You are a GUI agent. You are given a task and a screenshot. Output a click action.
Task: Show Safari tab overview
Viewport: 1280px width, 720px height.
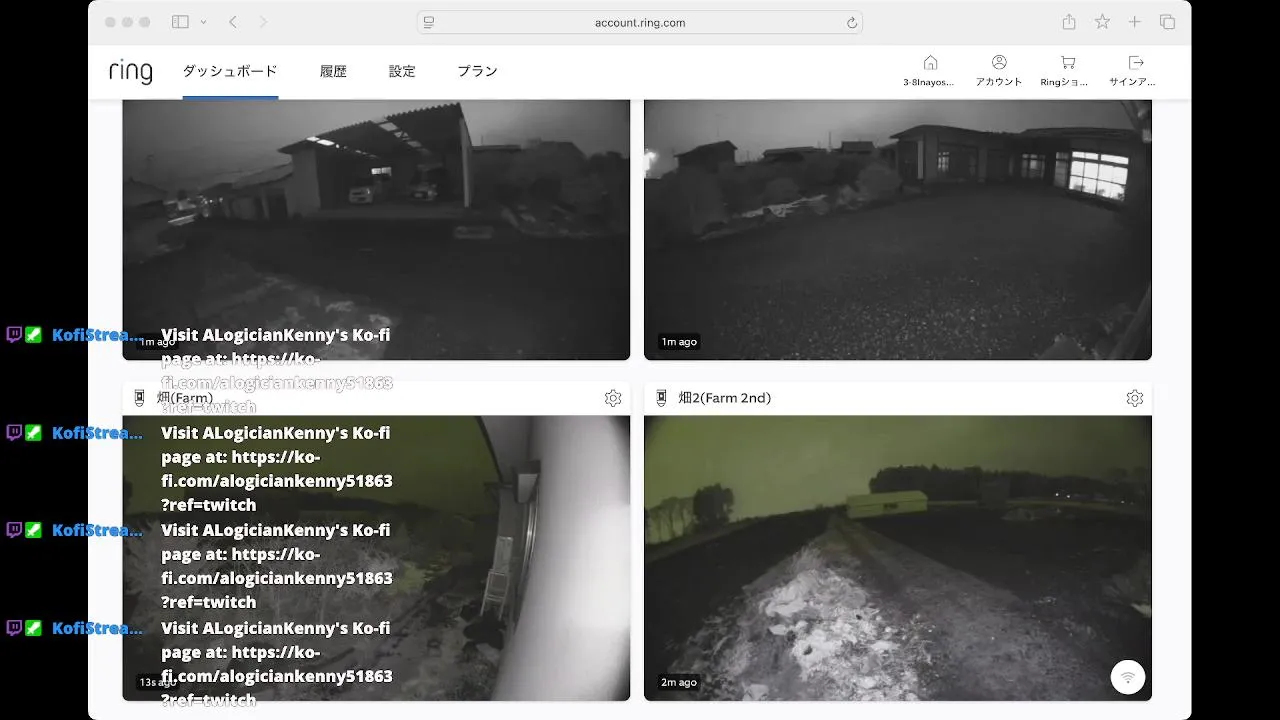1167,22
